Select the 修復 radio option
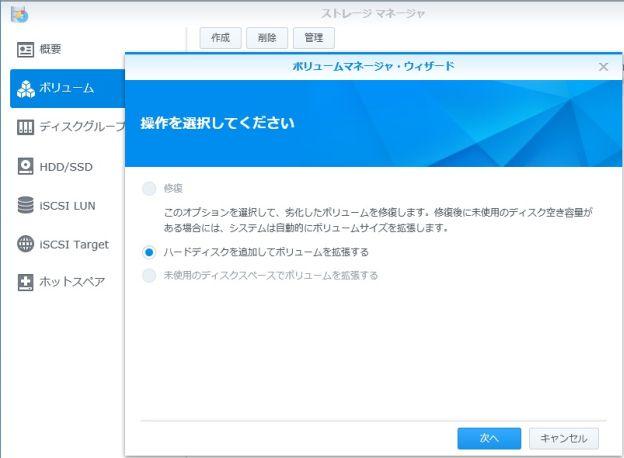624x458 pixels. [x=149, y=188]
